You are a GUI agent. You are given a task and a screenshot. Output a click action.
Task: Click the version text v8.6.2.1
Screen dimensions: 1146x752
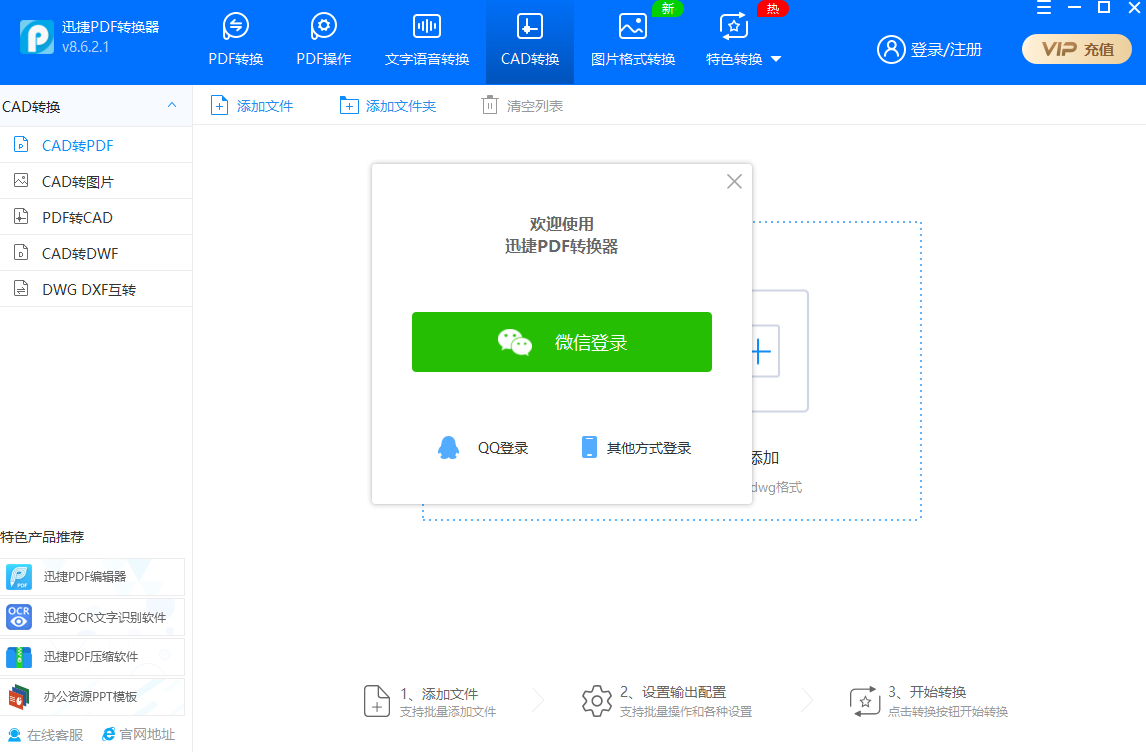[x=86, y=47]
